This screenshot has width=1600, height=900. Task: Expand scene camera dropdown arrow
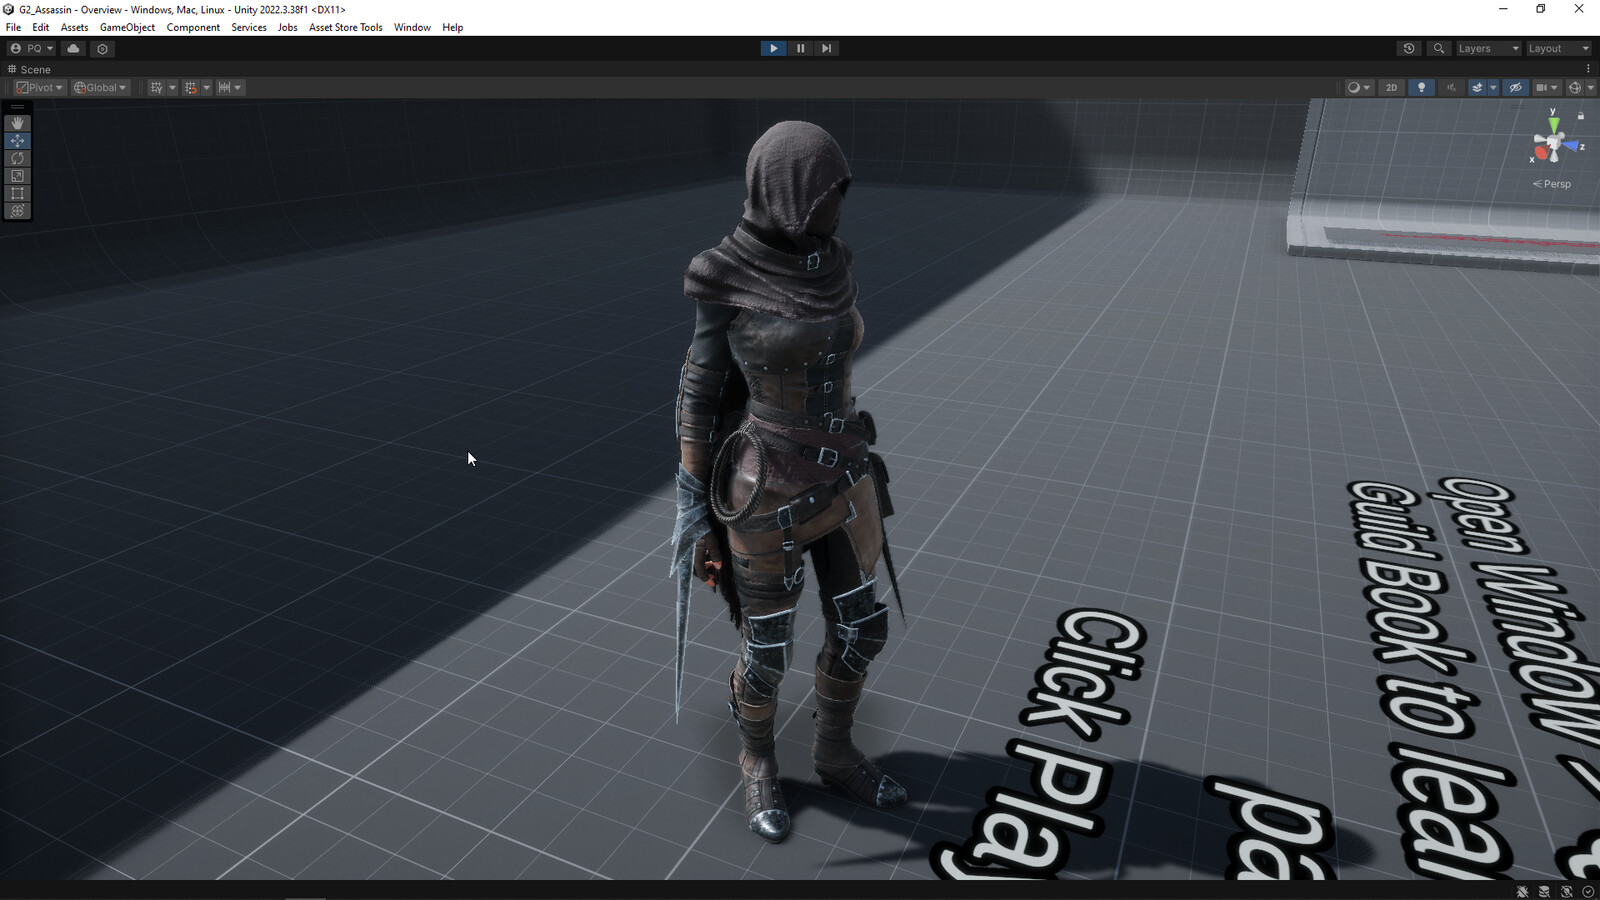1554,88
